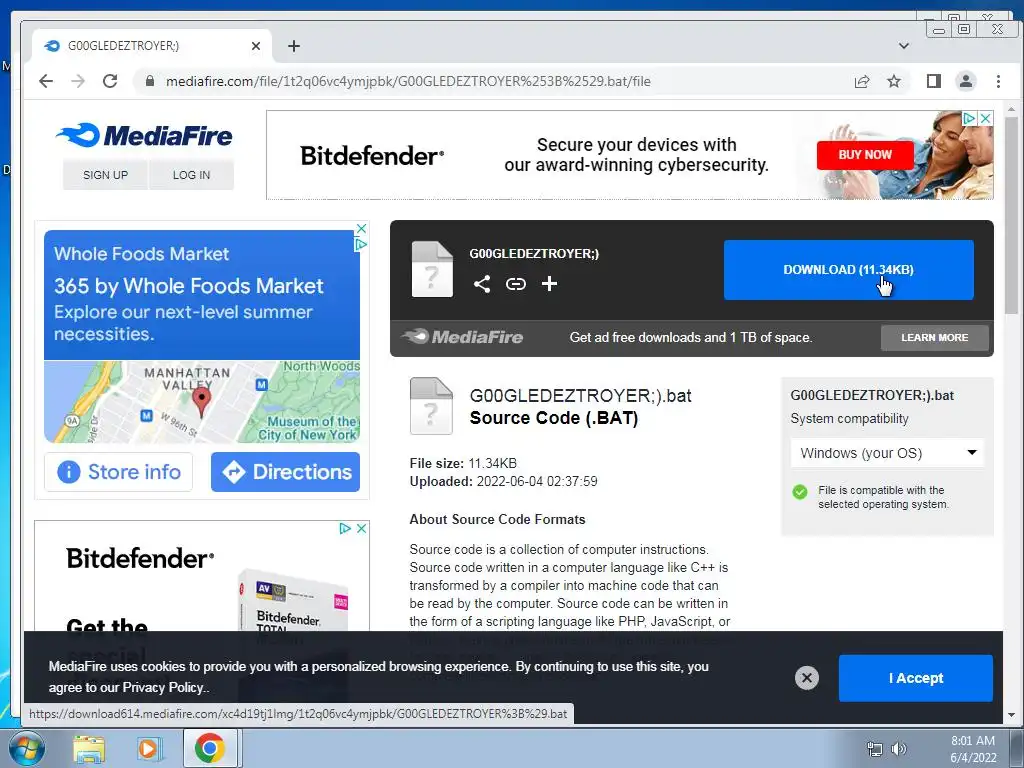Open a new browser tab

[x=294, y=46]
